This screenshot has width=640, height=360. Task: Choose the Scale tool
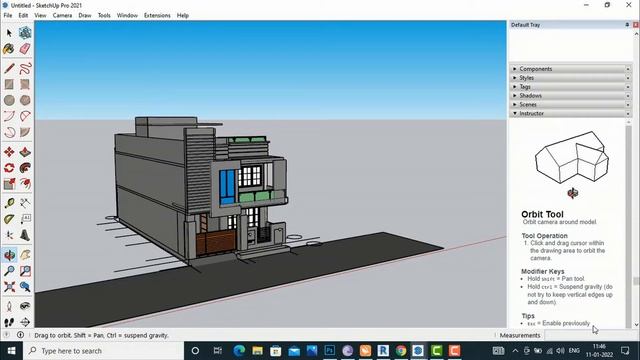(9, 184)
